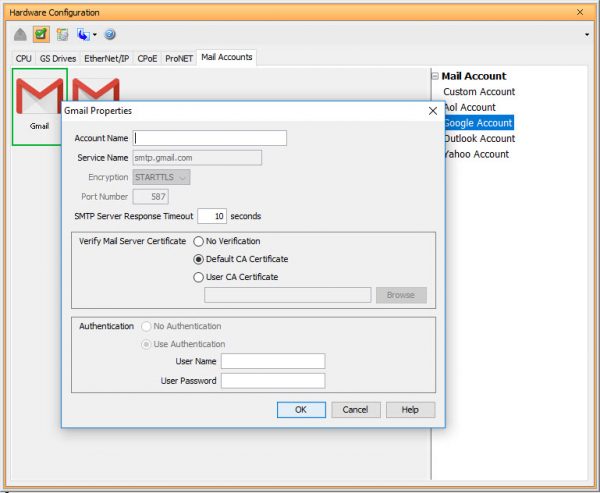Click the green checkmark toolbar icon
Viewport: 600px width, 493px height.
pyautogui.click(x=40, y=34)
